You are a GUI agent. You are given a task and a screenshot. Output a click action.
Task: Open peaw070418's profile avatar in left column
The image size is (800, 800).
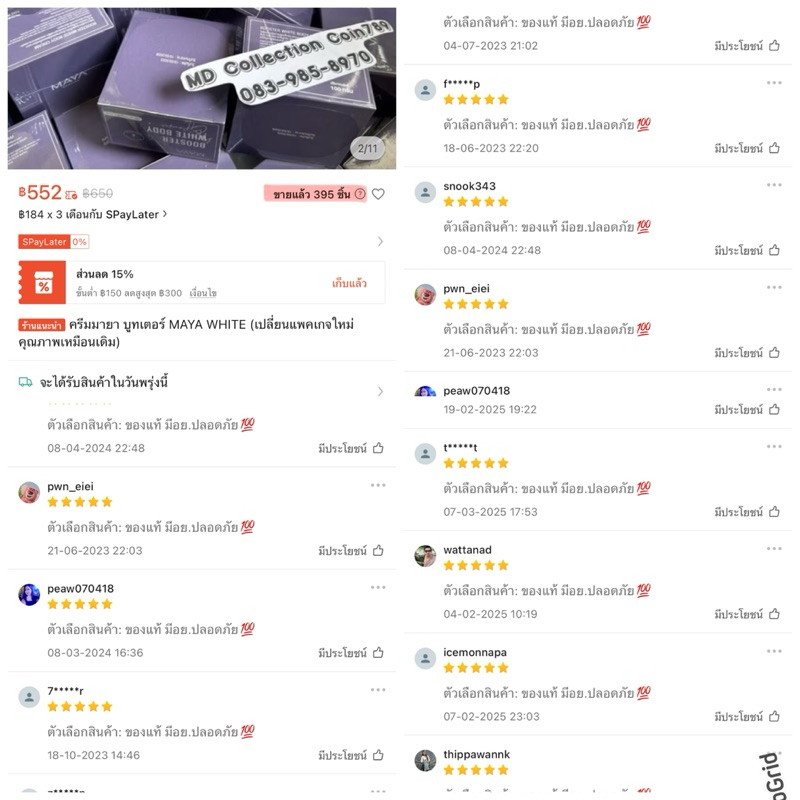tap(29, 594)
